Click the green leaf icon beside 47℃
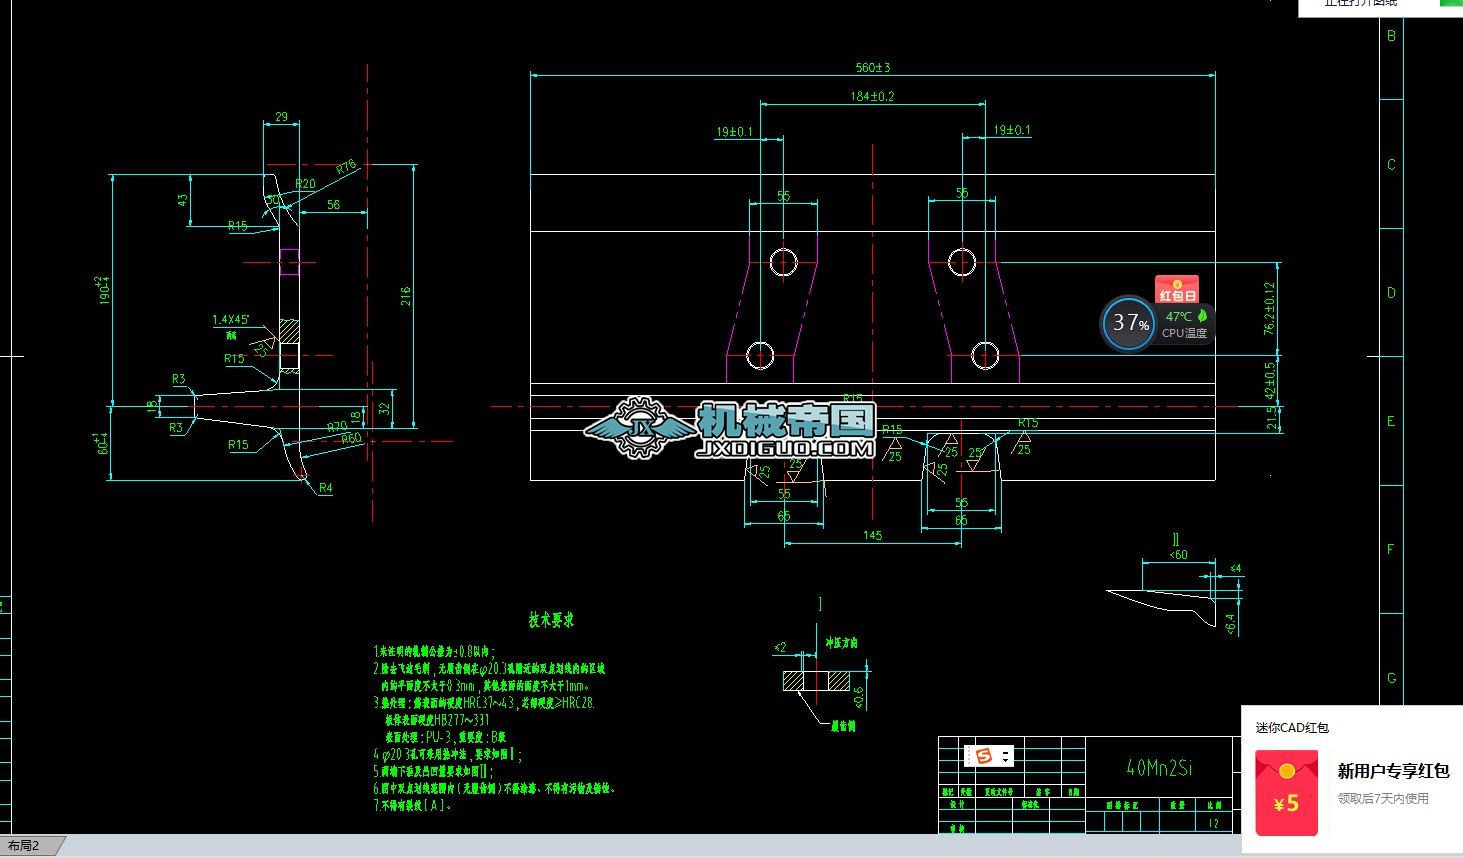Viewport: 1463px width, 858px height. coord(1202,316)
